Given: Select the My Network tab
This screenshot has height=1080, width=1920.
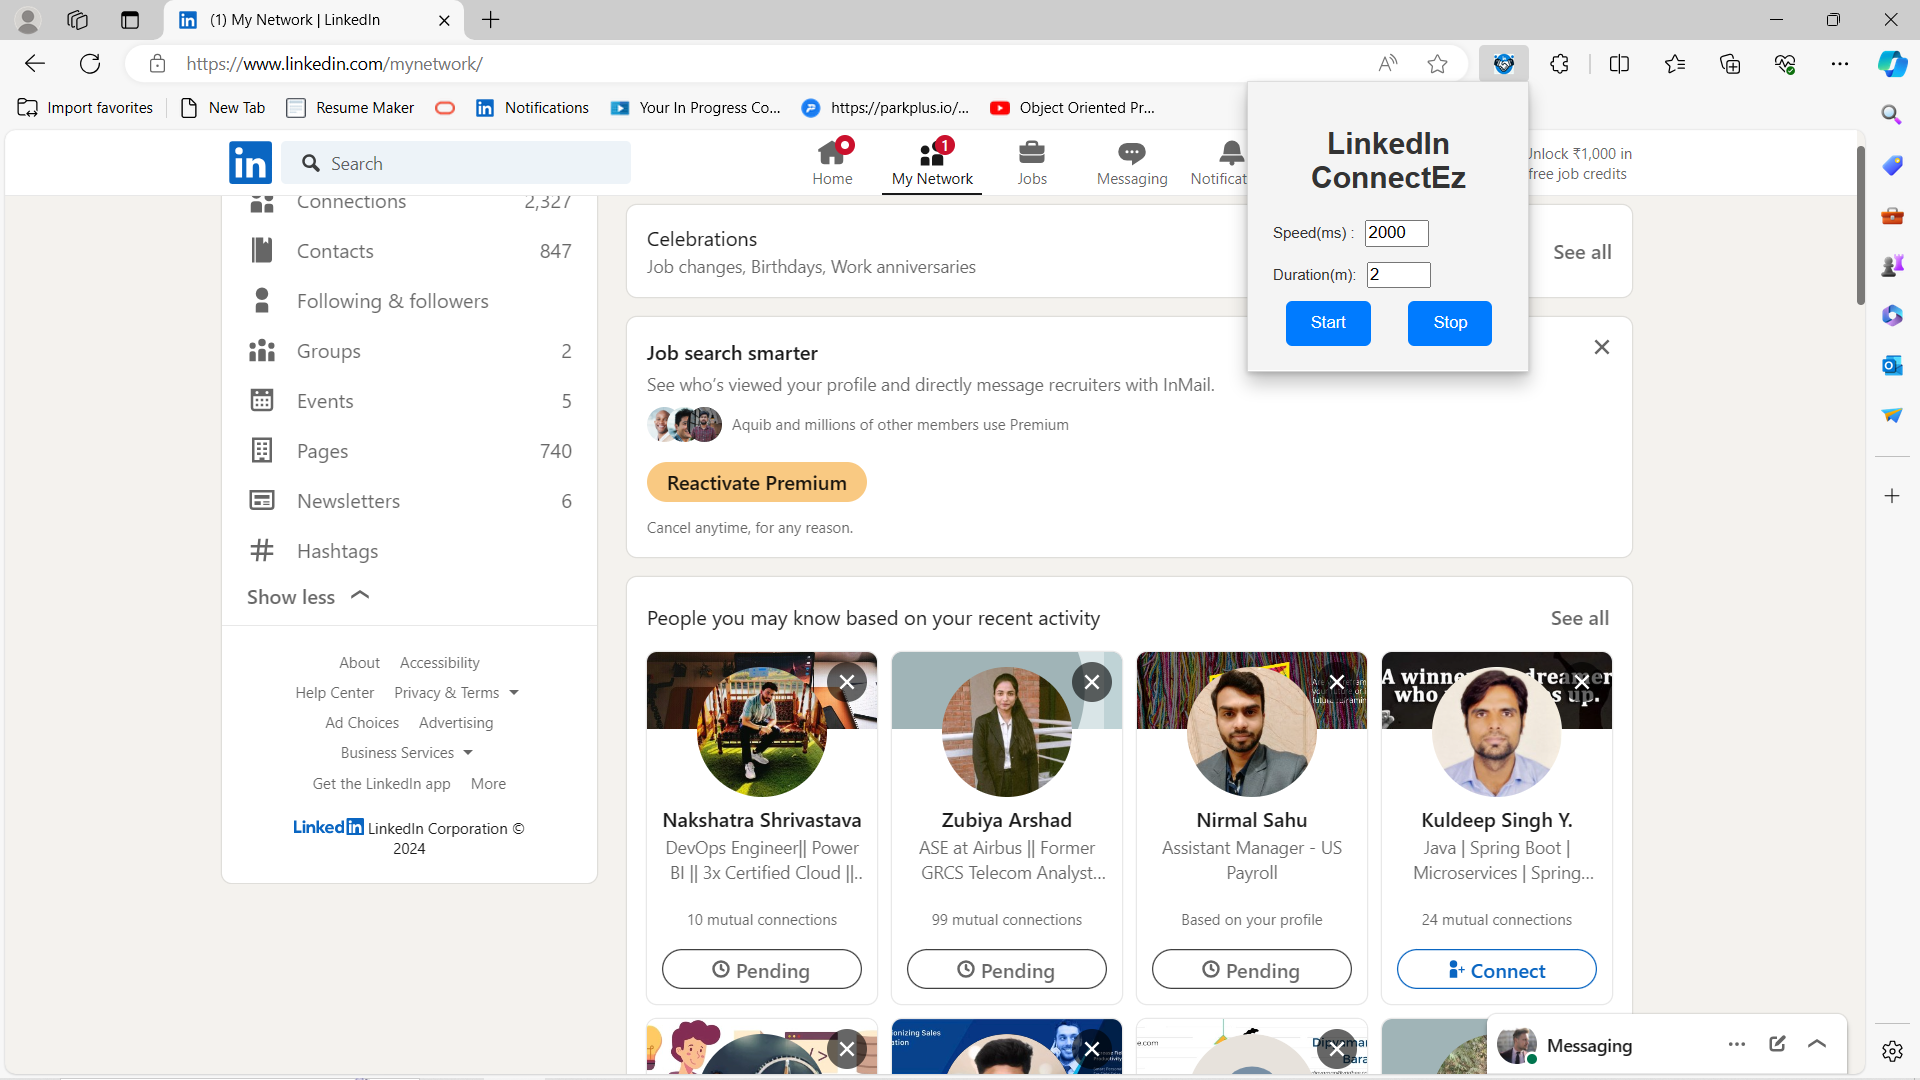Looking at the screenshot, I should (x=932, y=162).
